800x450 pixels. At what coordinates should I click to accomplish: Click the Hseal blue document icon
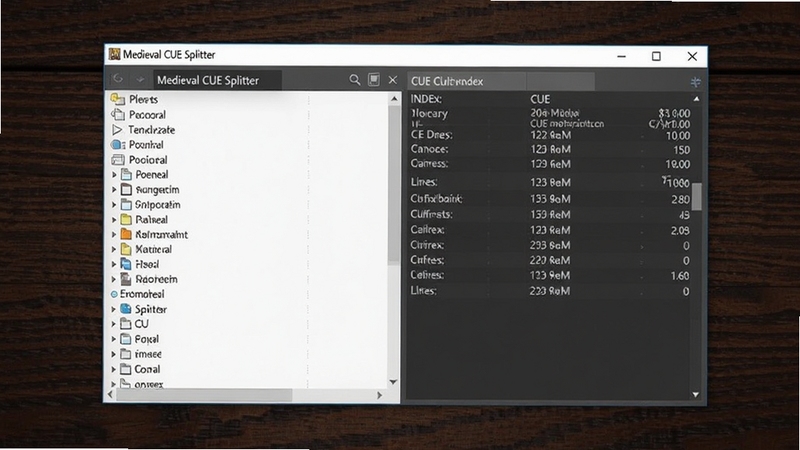(126, 264)
